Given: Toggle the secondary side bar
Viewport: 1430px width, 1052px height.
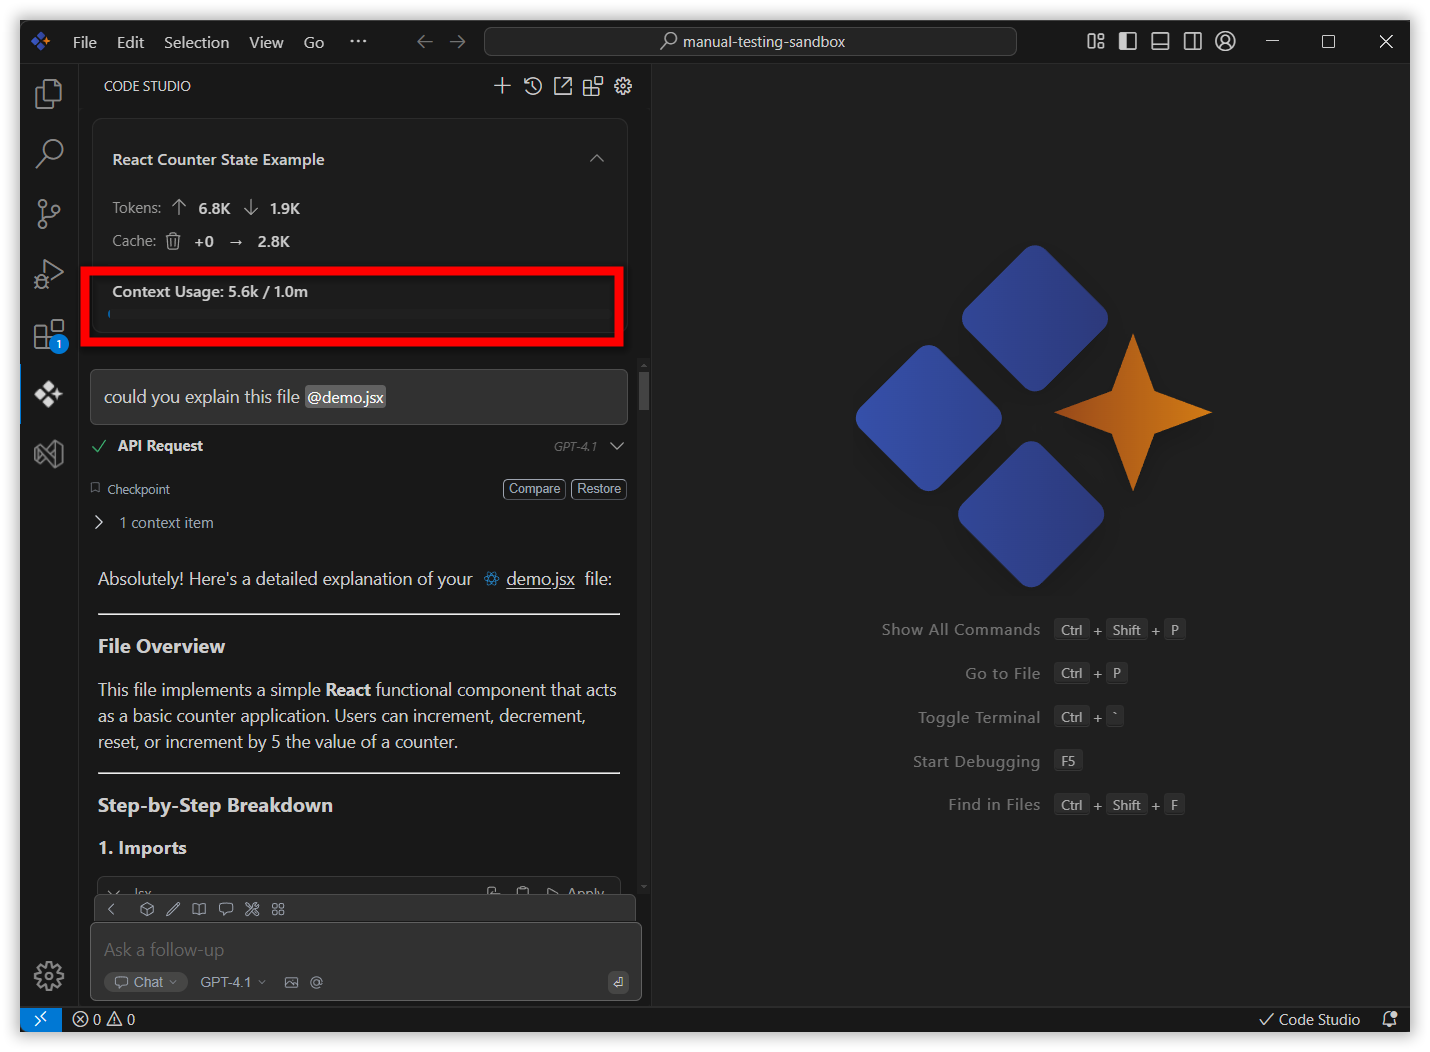Looking at the screenshot, I should pyautogui.click(x=1193, y=41).
